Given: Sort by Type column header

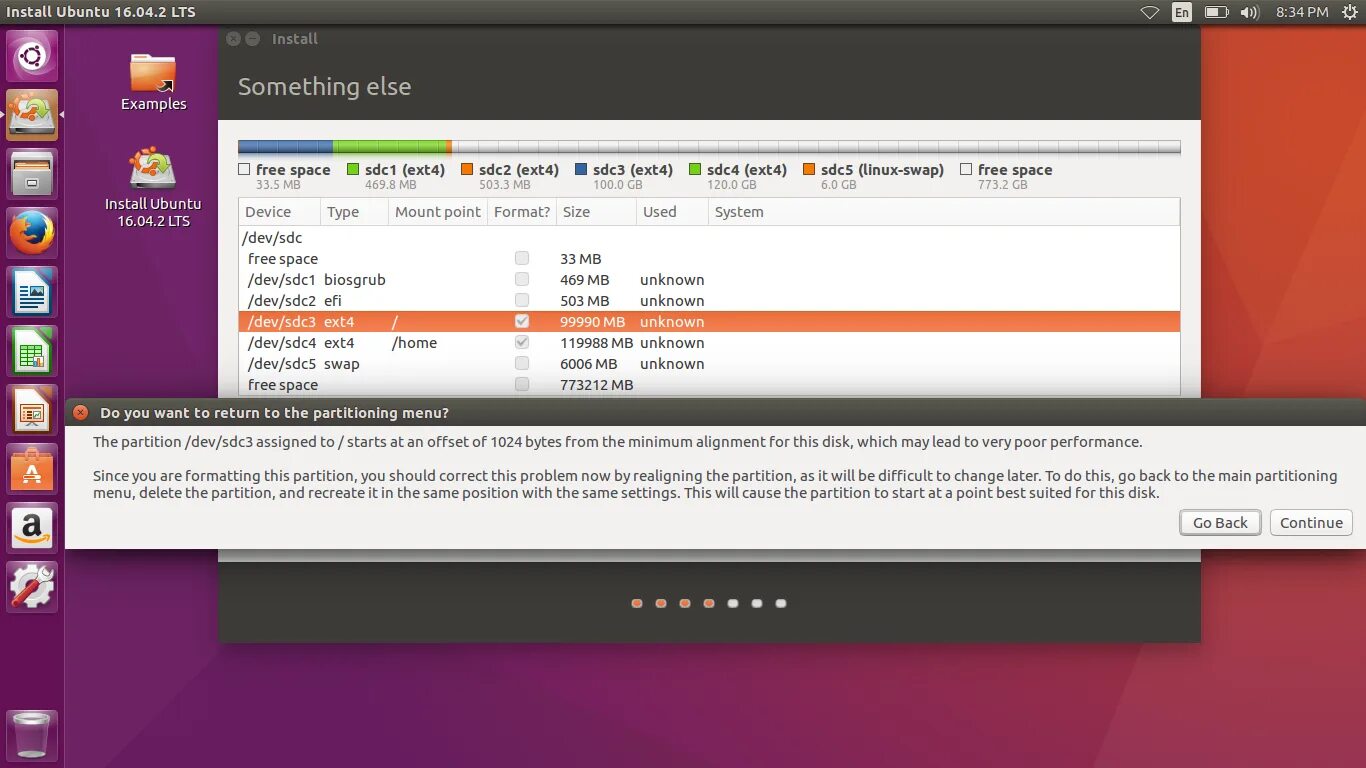Looking at the screenshot, I should click(x=354, y=212).
